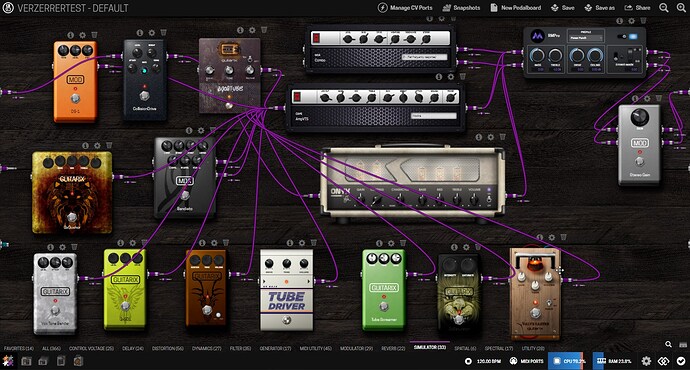Create a New Pedalboard
The width and height of the screenshot is (690, 370).
(515, 7)
